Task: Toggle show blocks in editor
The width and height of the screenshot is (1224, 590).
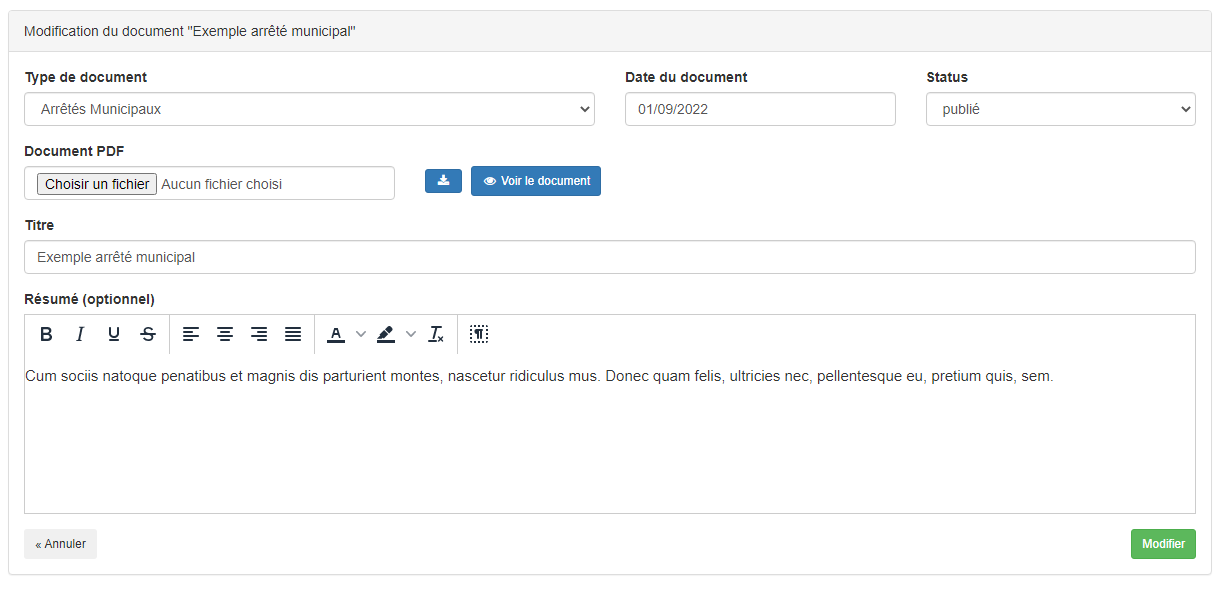Action: coord(479,334)
